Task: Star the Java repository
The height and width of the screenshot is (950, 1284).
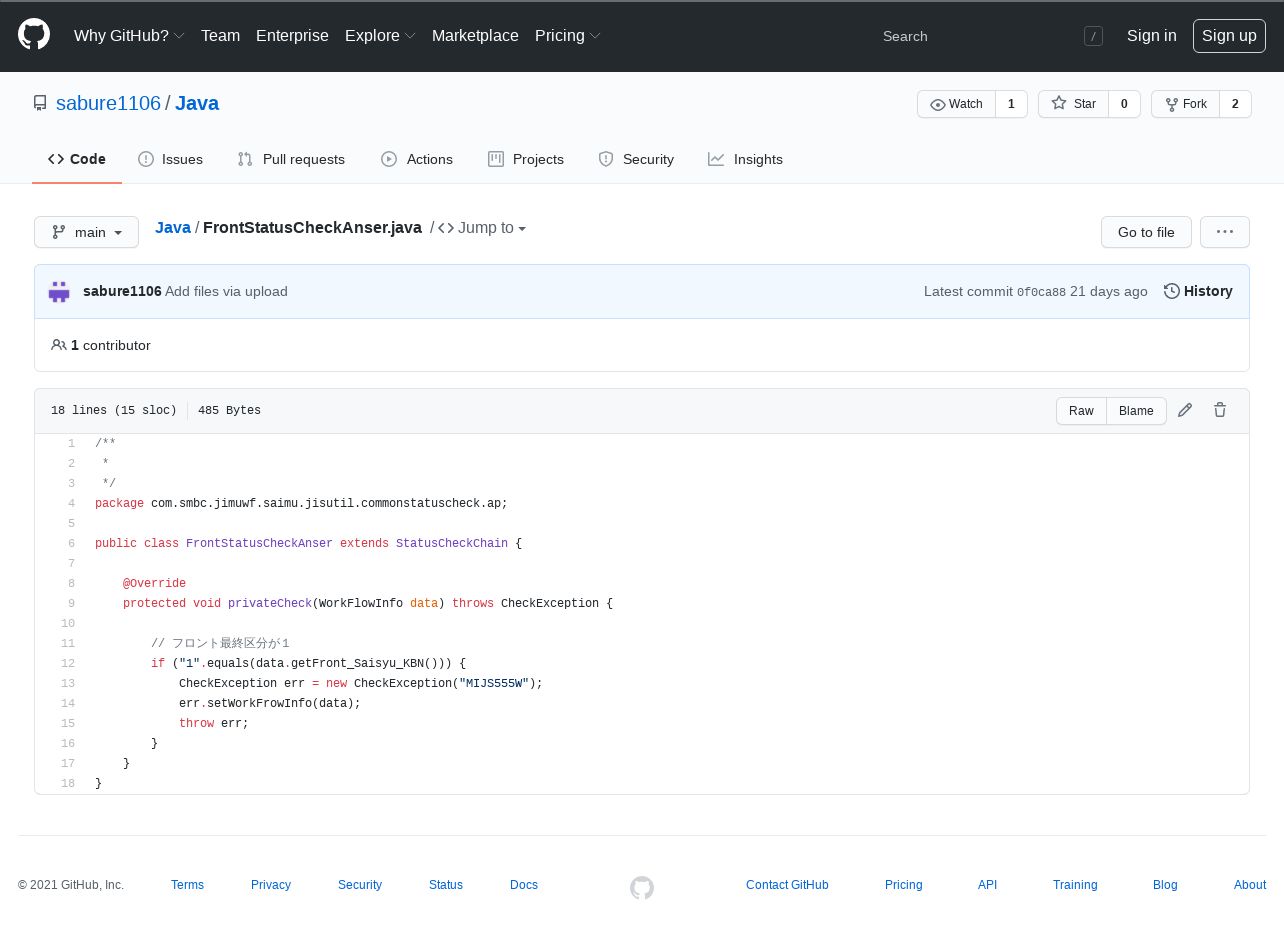Action: [1074, 104]
